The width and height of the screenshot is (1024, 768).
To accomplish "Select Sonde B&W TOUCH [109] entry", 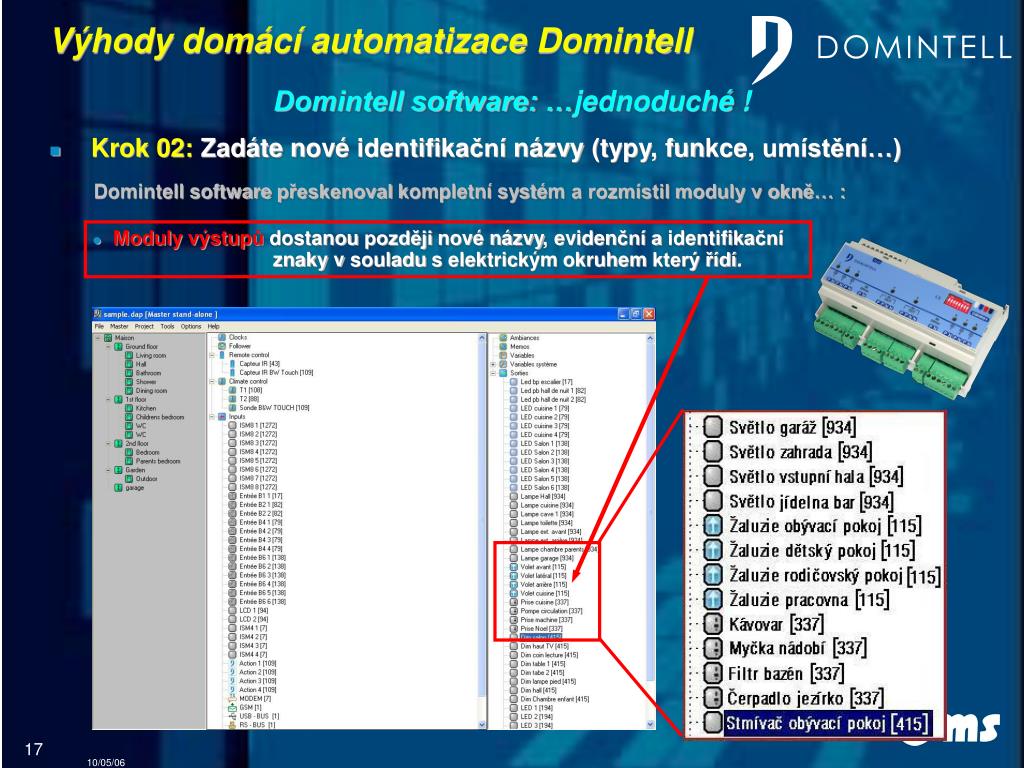I will (x=274, y=408).
